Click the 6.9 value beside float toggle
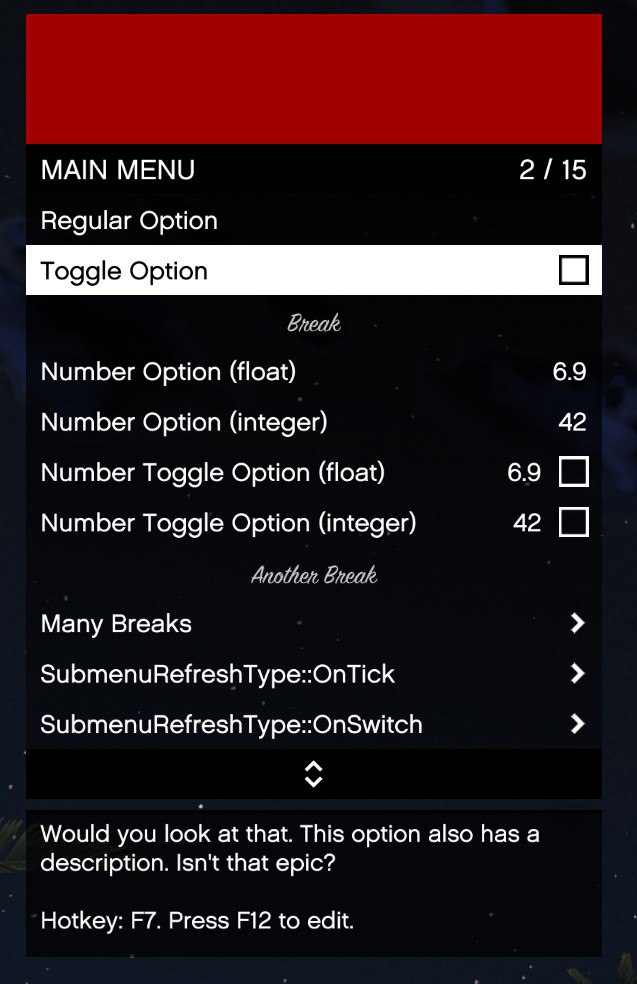637x984 pixels. click(524, 472)
